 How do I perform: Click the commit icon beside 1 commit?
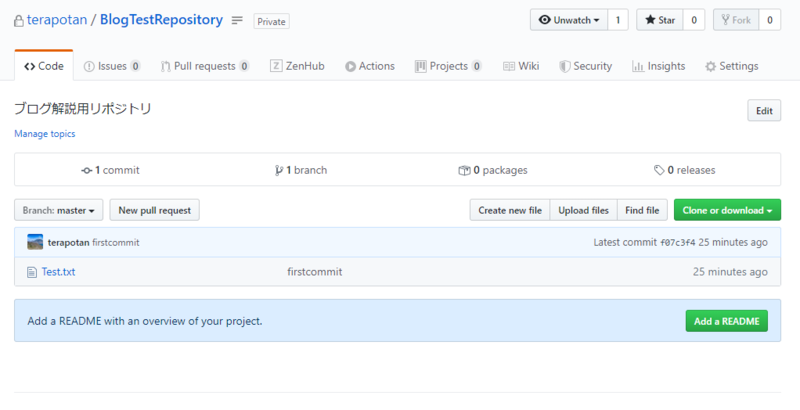tap(86, 171)
